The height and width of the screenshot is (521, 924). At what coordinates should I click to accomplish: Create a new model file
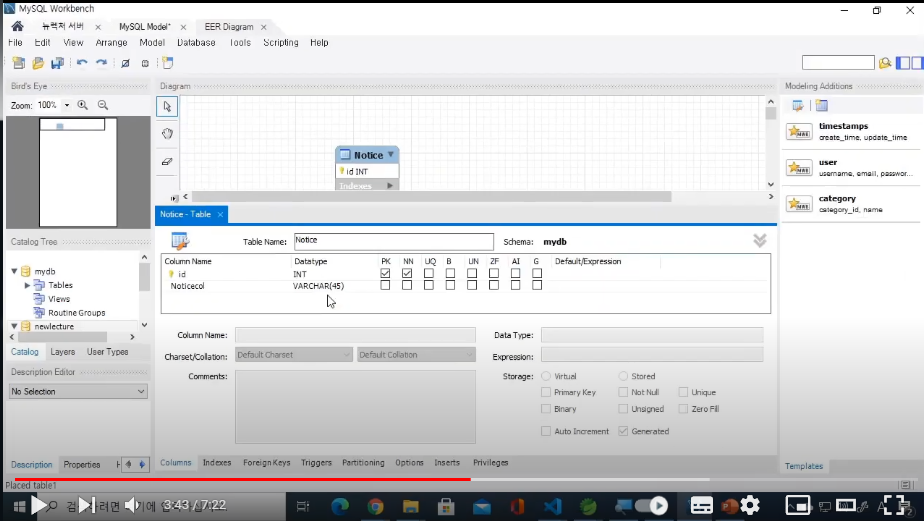pos(19,63)
